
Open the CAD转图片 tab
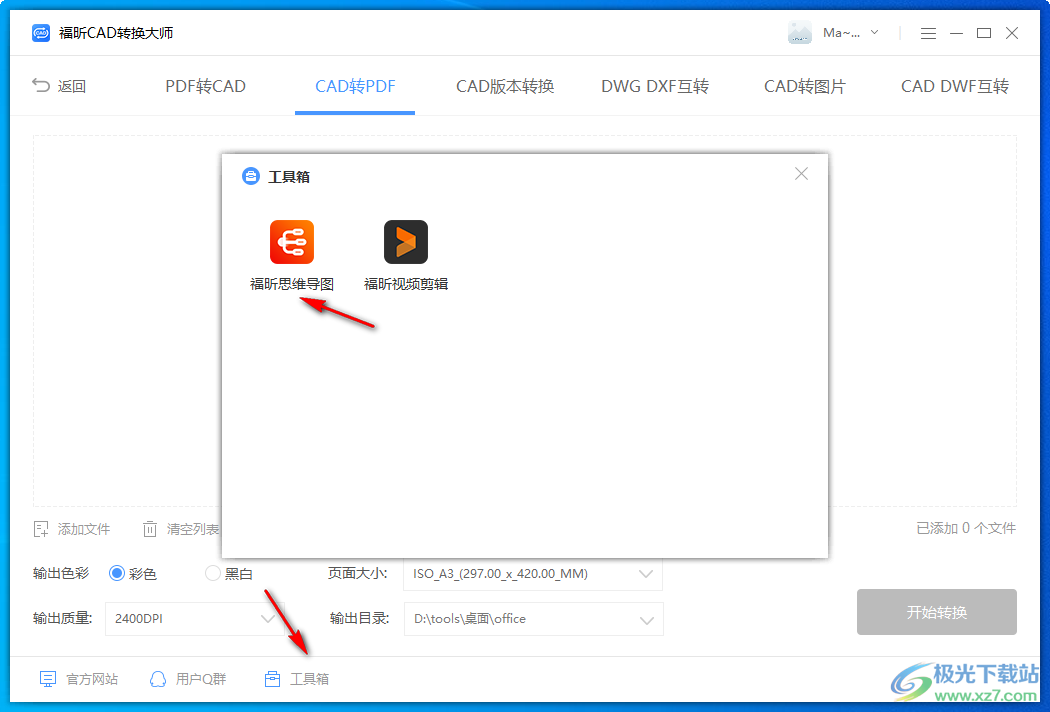(x=805, y=86)
